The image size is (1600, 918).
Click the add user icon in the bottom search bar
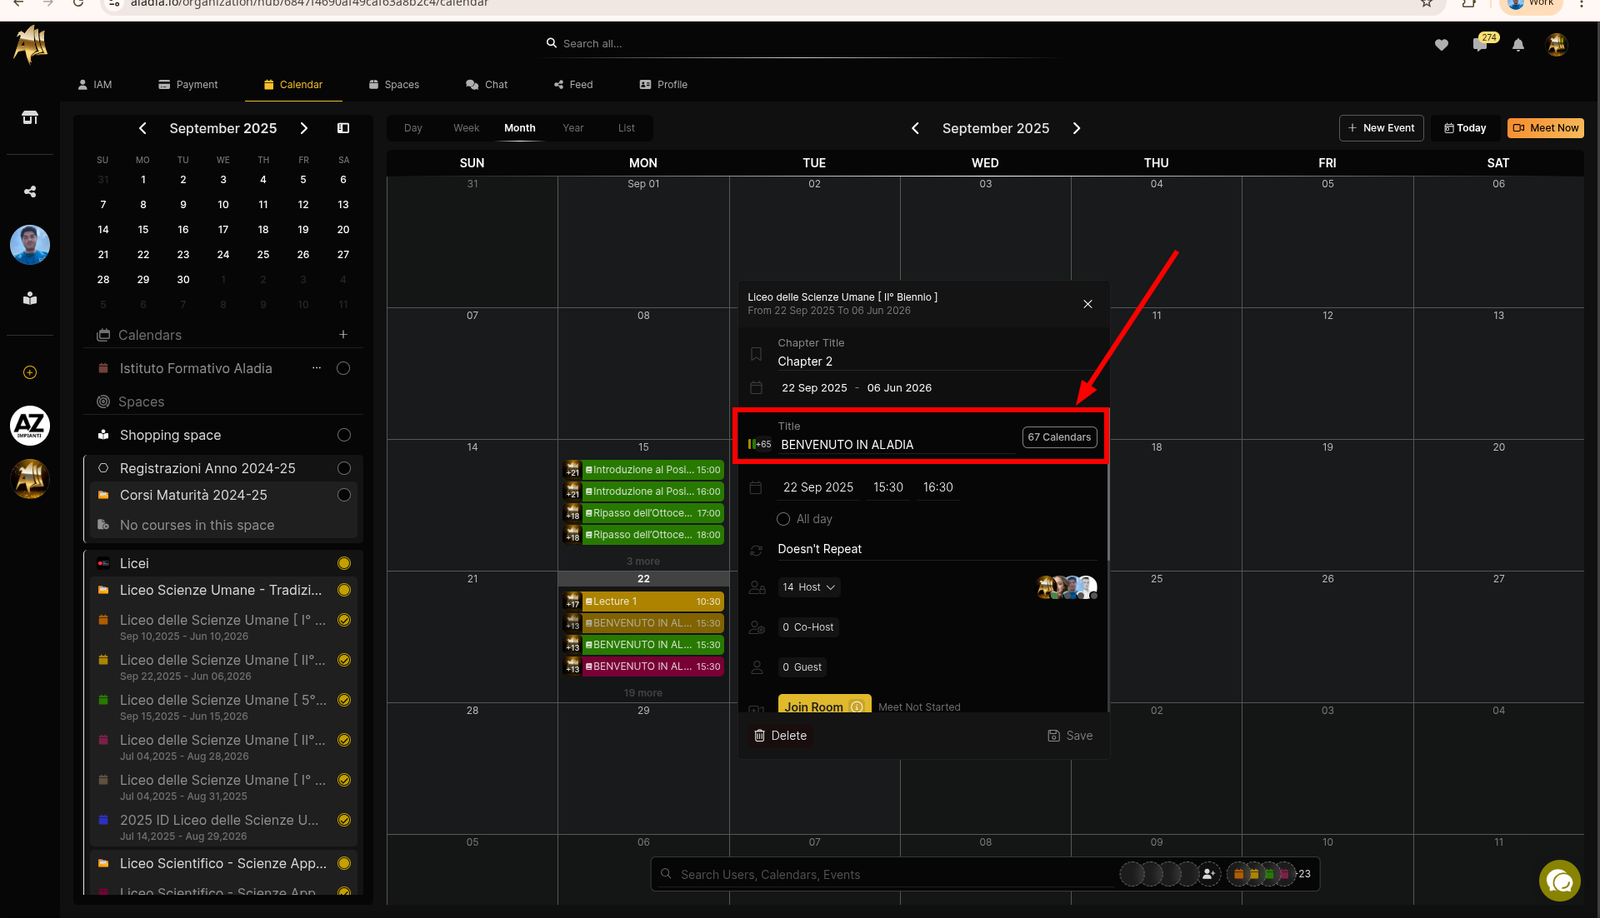[1209, 874]
